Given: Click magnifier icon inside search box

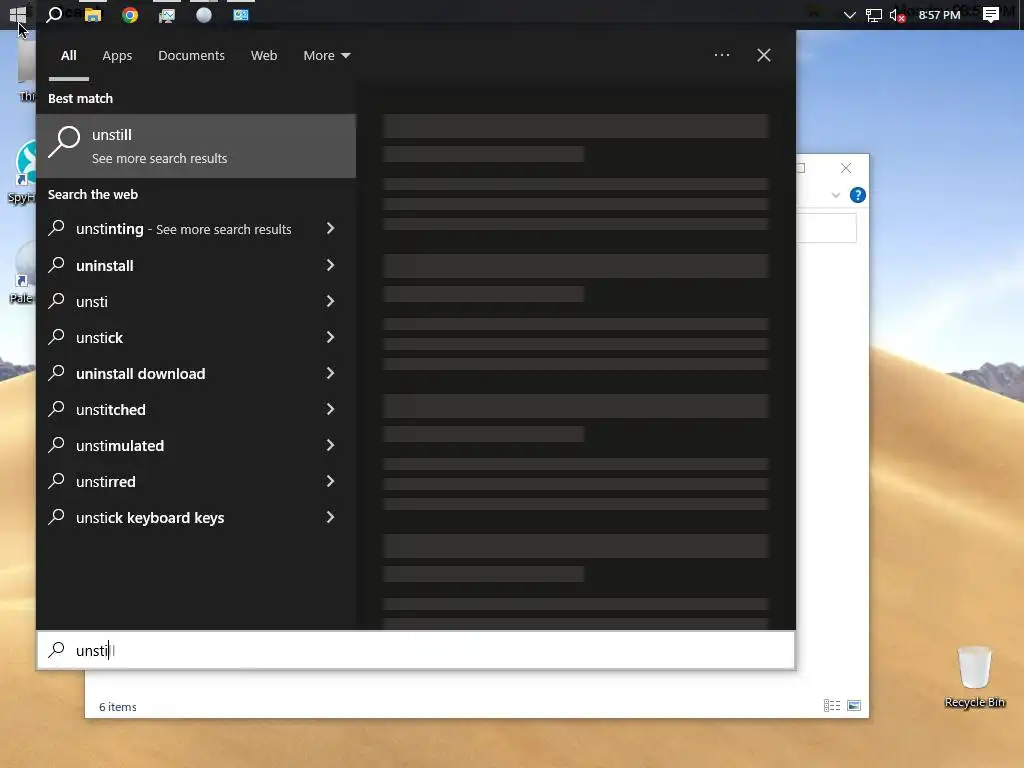Looking at the screenshot, I should (x=57, y=649).
